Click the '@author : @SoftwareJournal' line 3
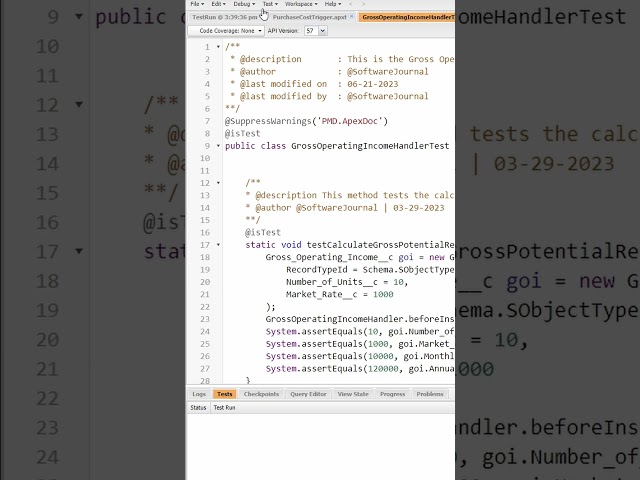 pos(329,71)
